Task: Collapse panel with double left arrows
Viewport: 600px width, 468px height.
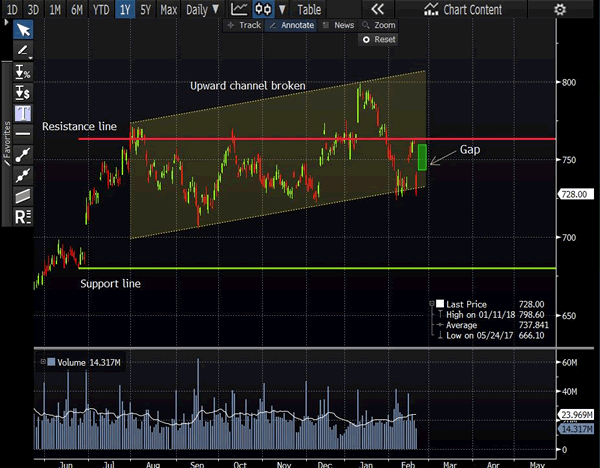Action: (377, 9)
